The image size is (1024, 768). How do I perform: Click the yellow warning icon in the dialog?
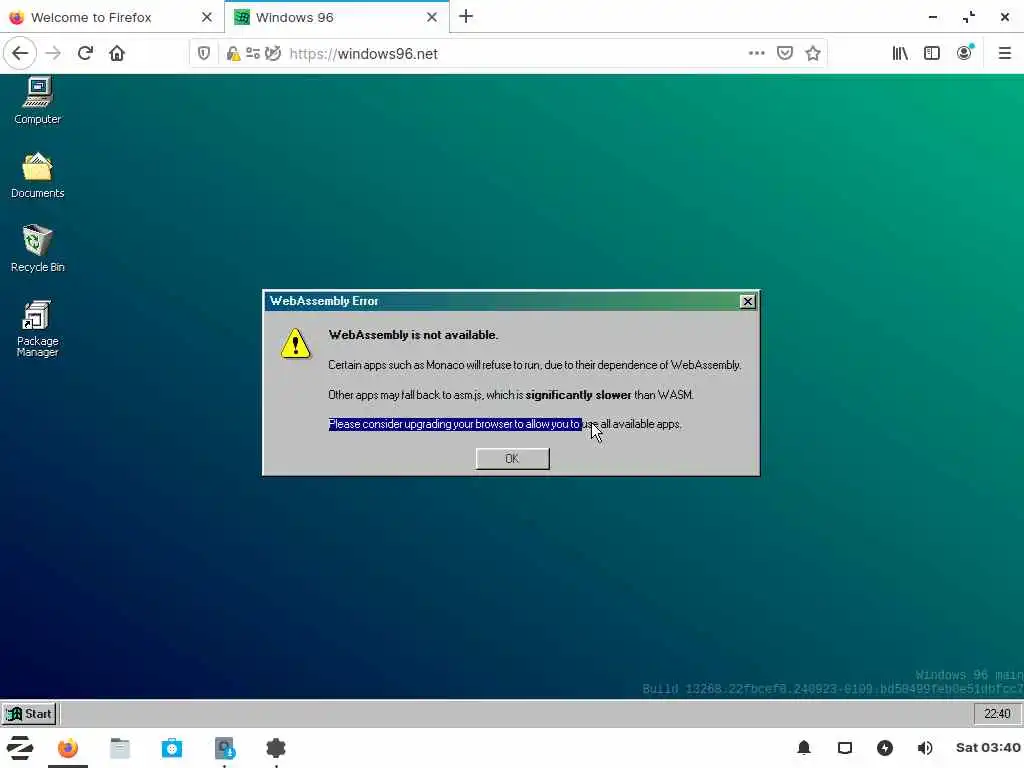coord(295,344)
